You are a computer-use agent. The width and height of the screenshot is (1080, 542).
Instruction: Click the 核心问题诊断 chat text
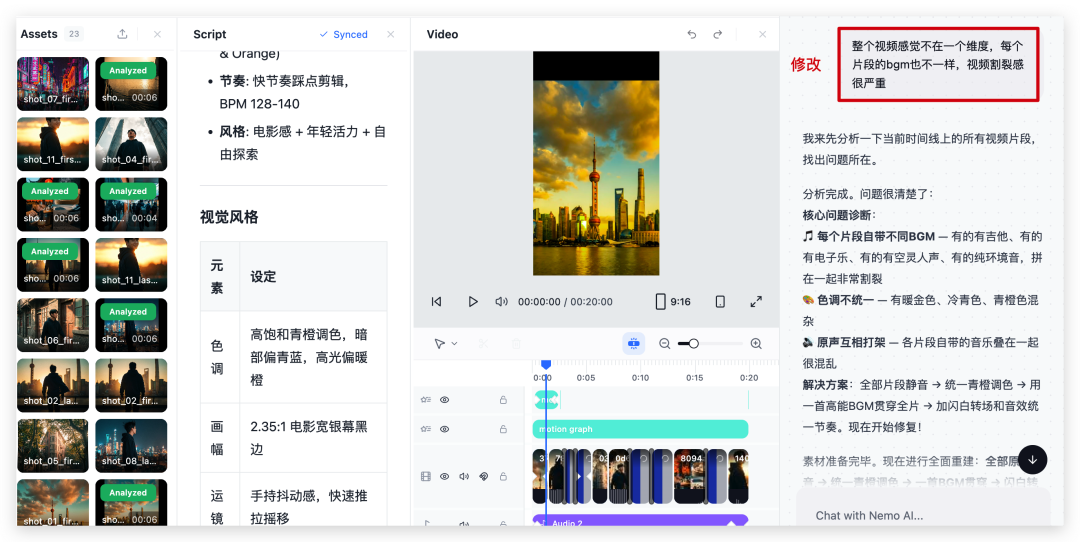840,215
